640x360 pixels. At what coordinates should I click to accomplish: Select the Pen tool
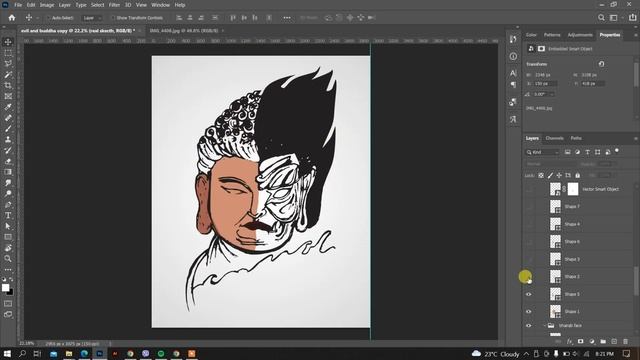pos(8,204)
